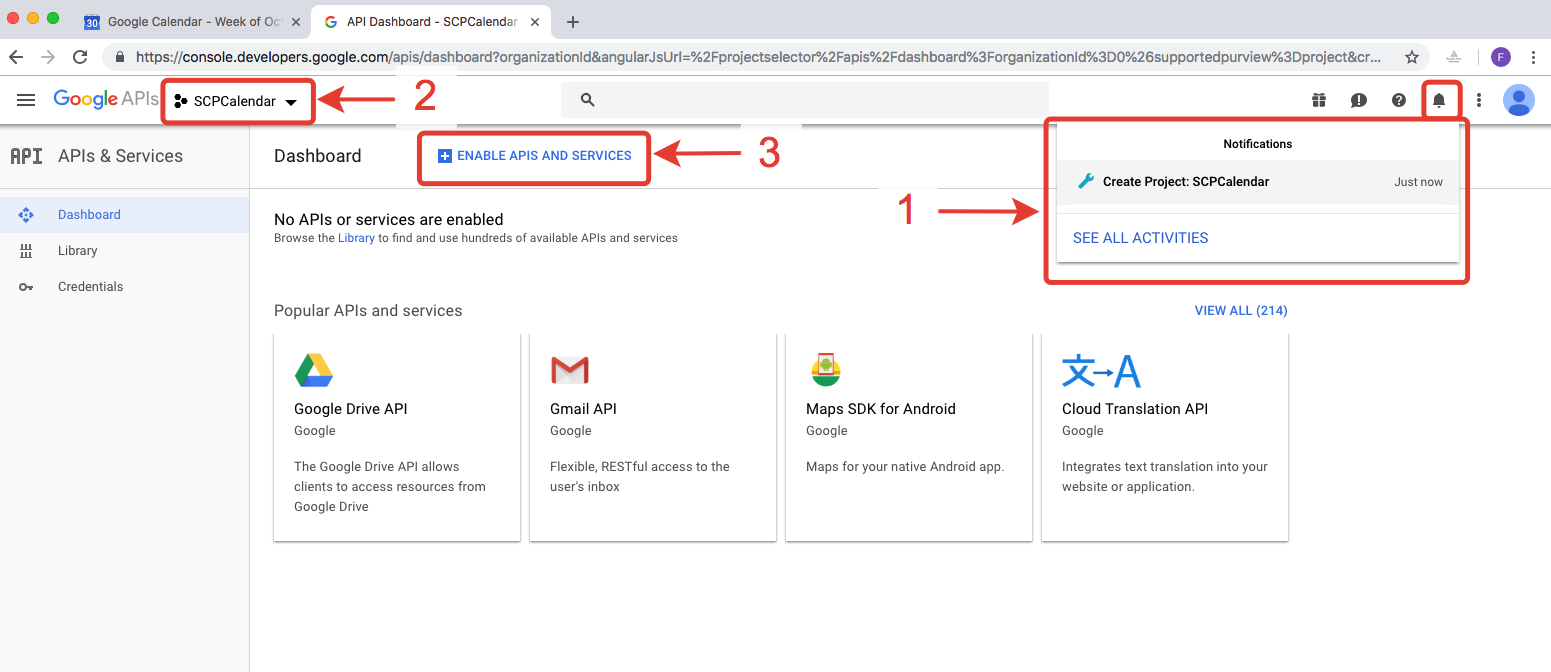Click VIEW ALL (214) link
Viewport: 1551px width, 672px height.
click(x=1241, y=311)
